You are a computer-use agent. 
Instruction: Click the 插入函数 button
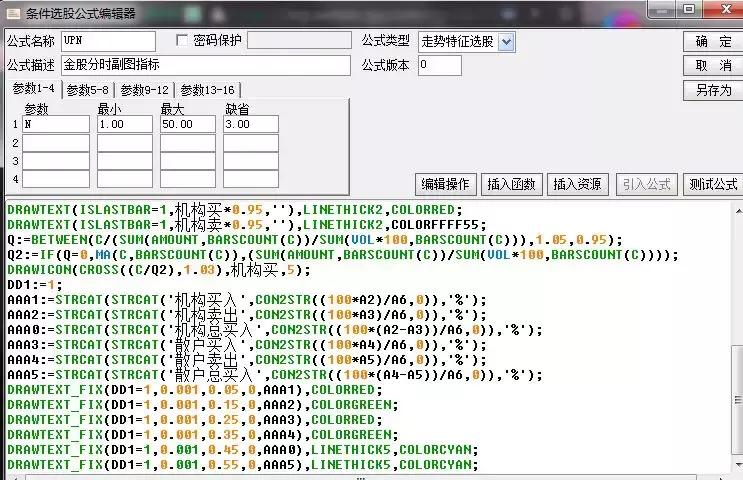coord(511,184)
